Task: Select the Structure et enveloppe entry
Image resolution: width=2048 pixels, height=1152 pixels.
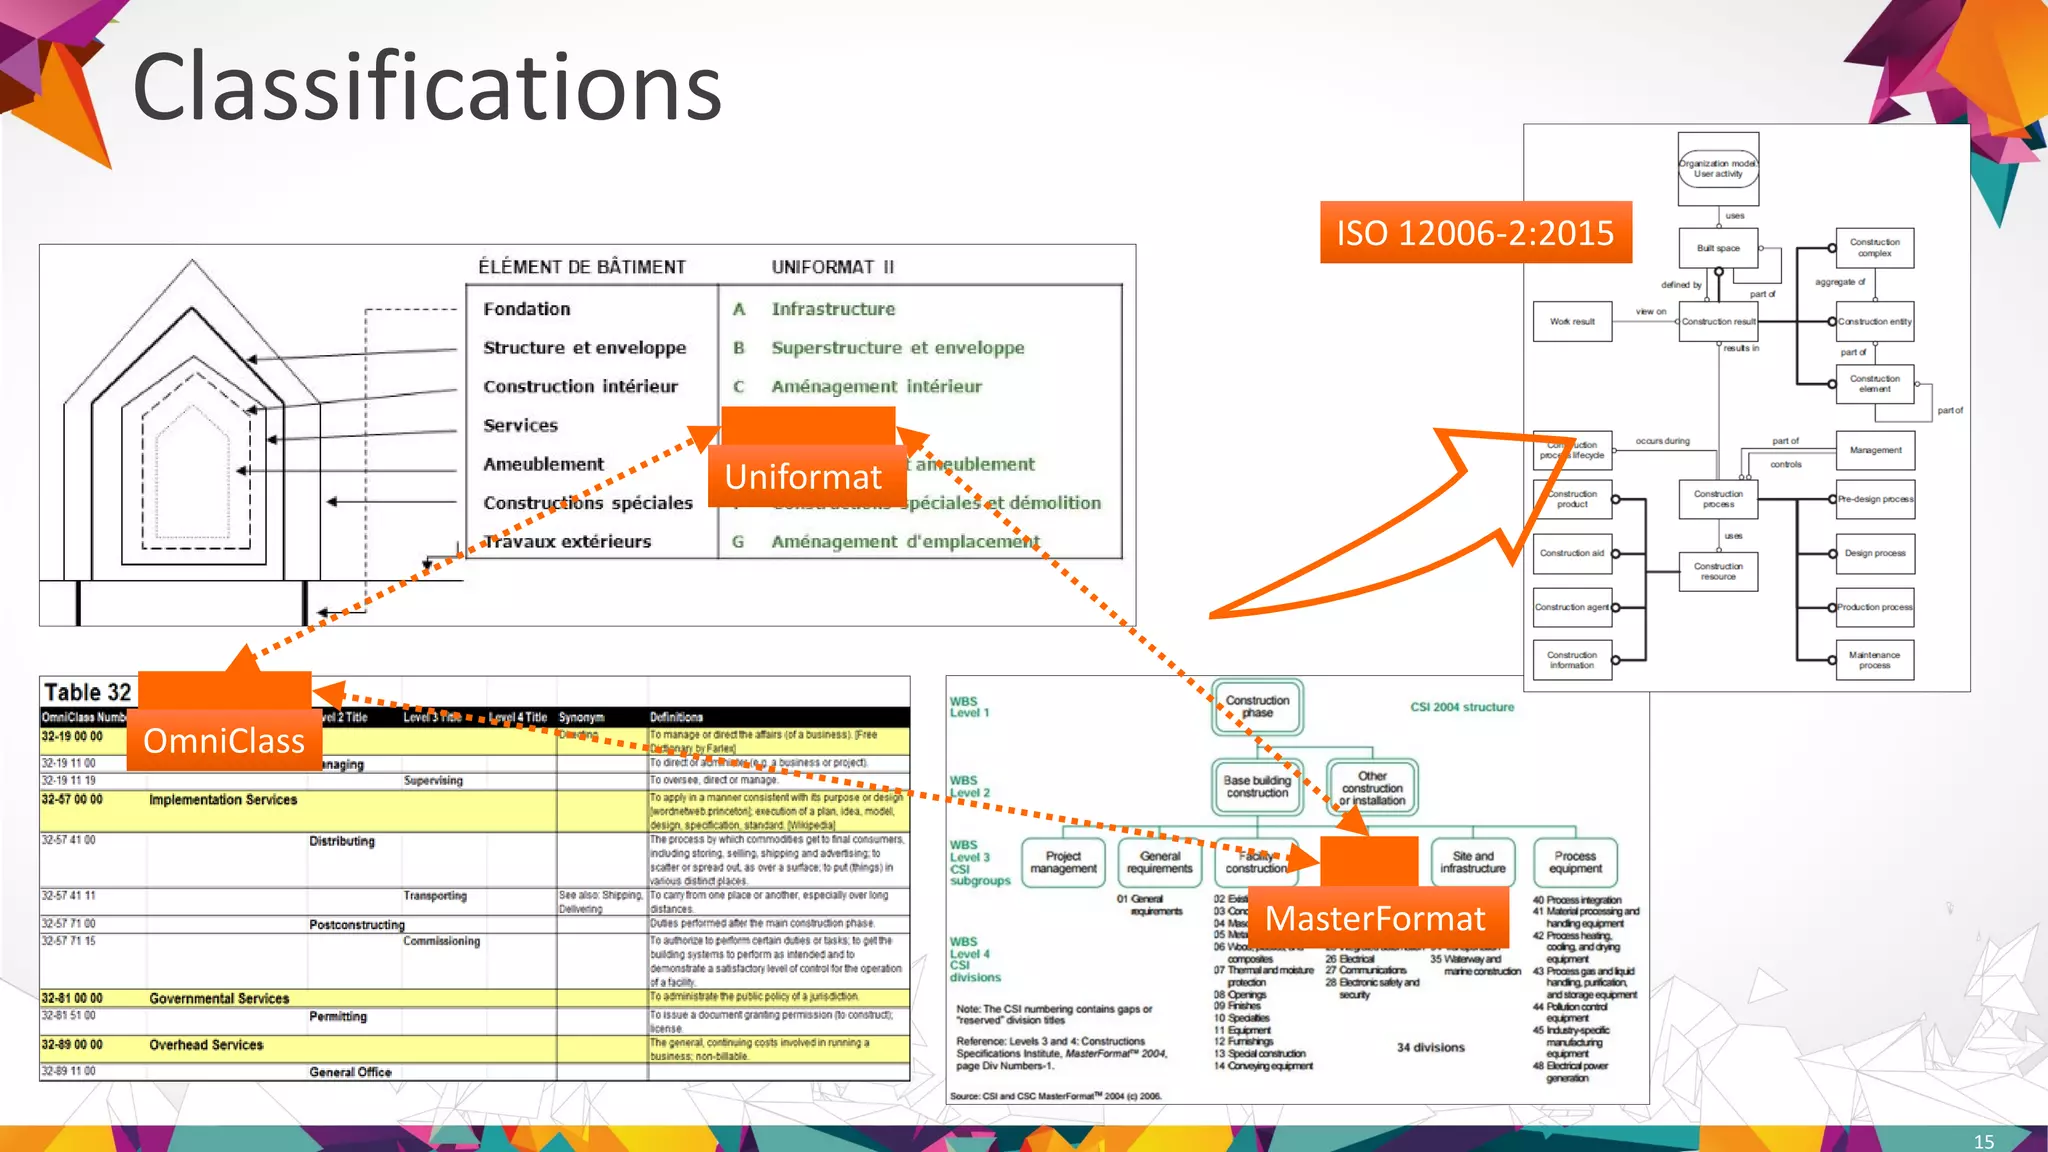Action: click(x=585, y=348)
